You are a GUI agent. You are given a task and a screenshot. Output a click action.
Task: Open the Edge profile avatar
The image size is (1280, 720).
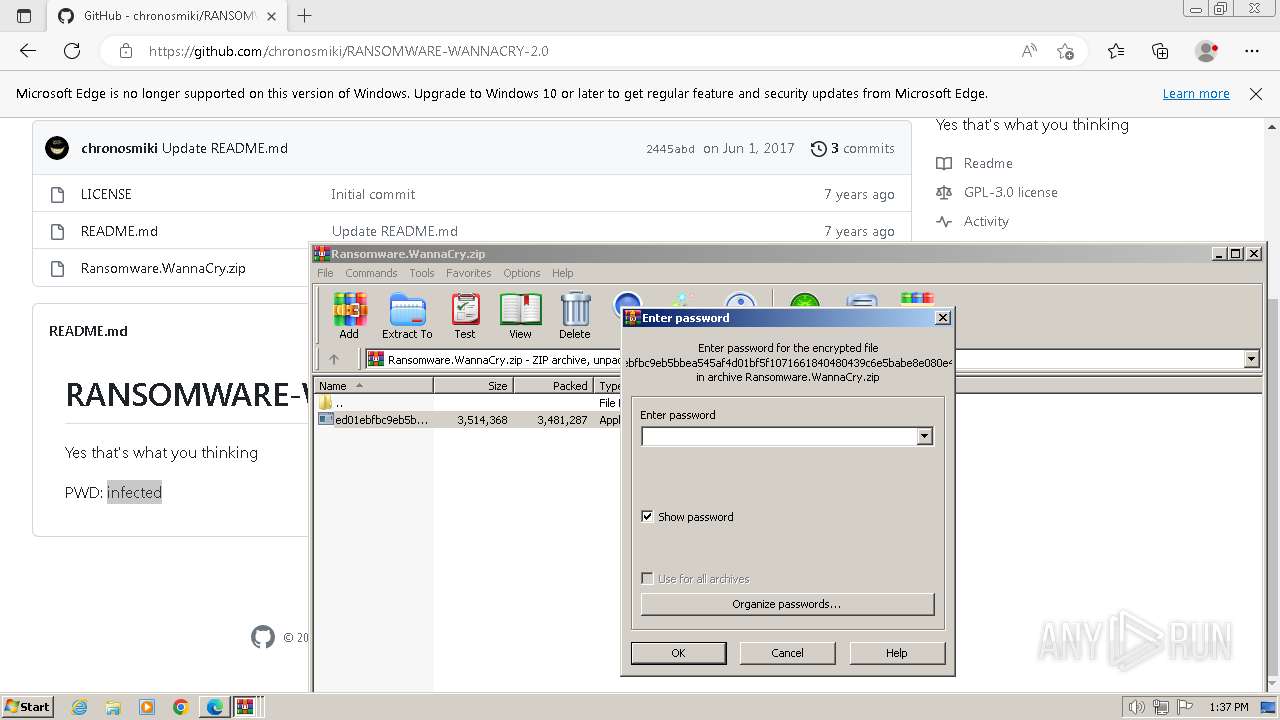point(1206,51)
